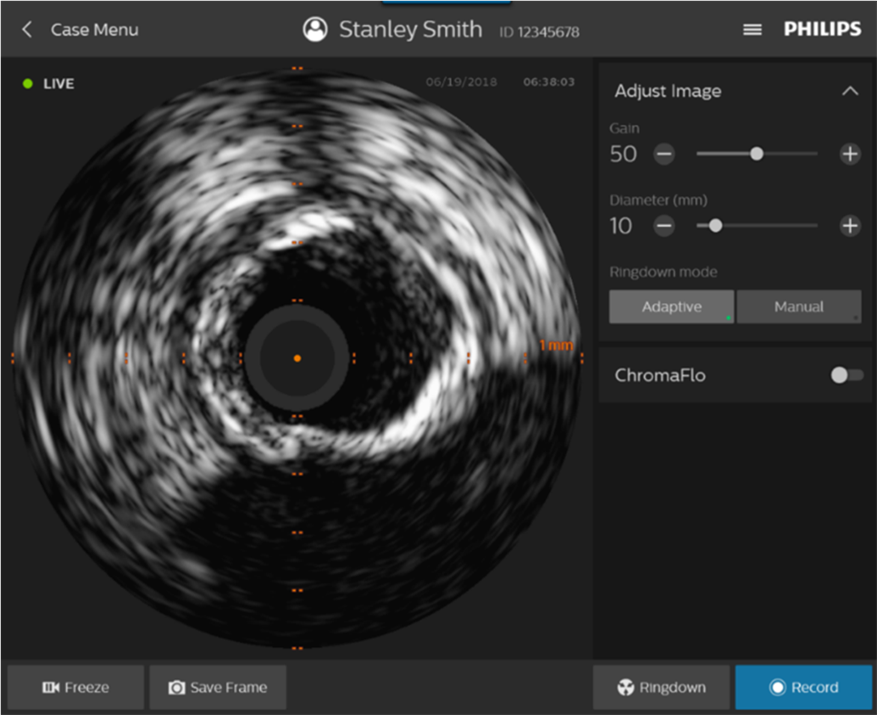Increase Gain with the plus button
The image size is (877, 715).
[850, 154]
